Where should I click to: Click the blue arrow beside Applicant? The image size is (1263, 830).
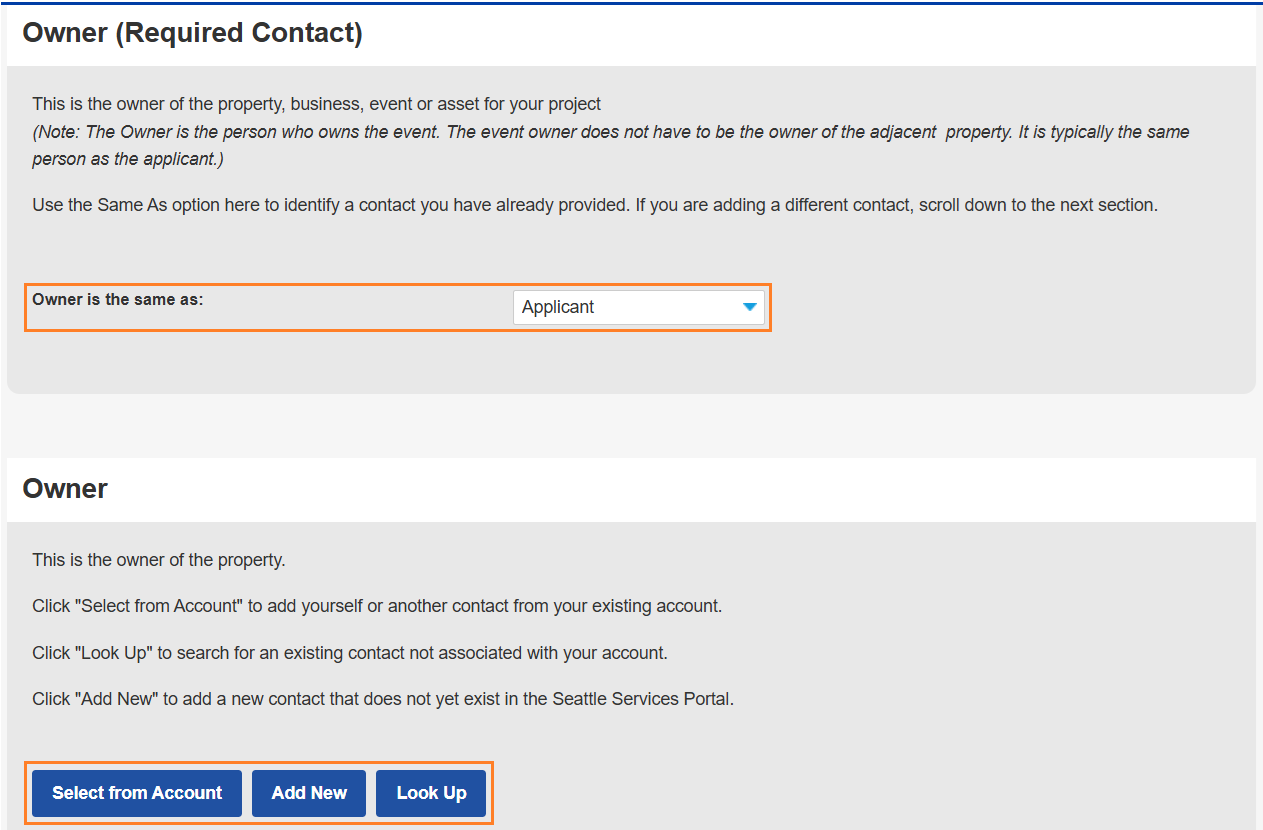click(x=750, y=307)
